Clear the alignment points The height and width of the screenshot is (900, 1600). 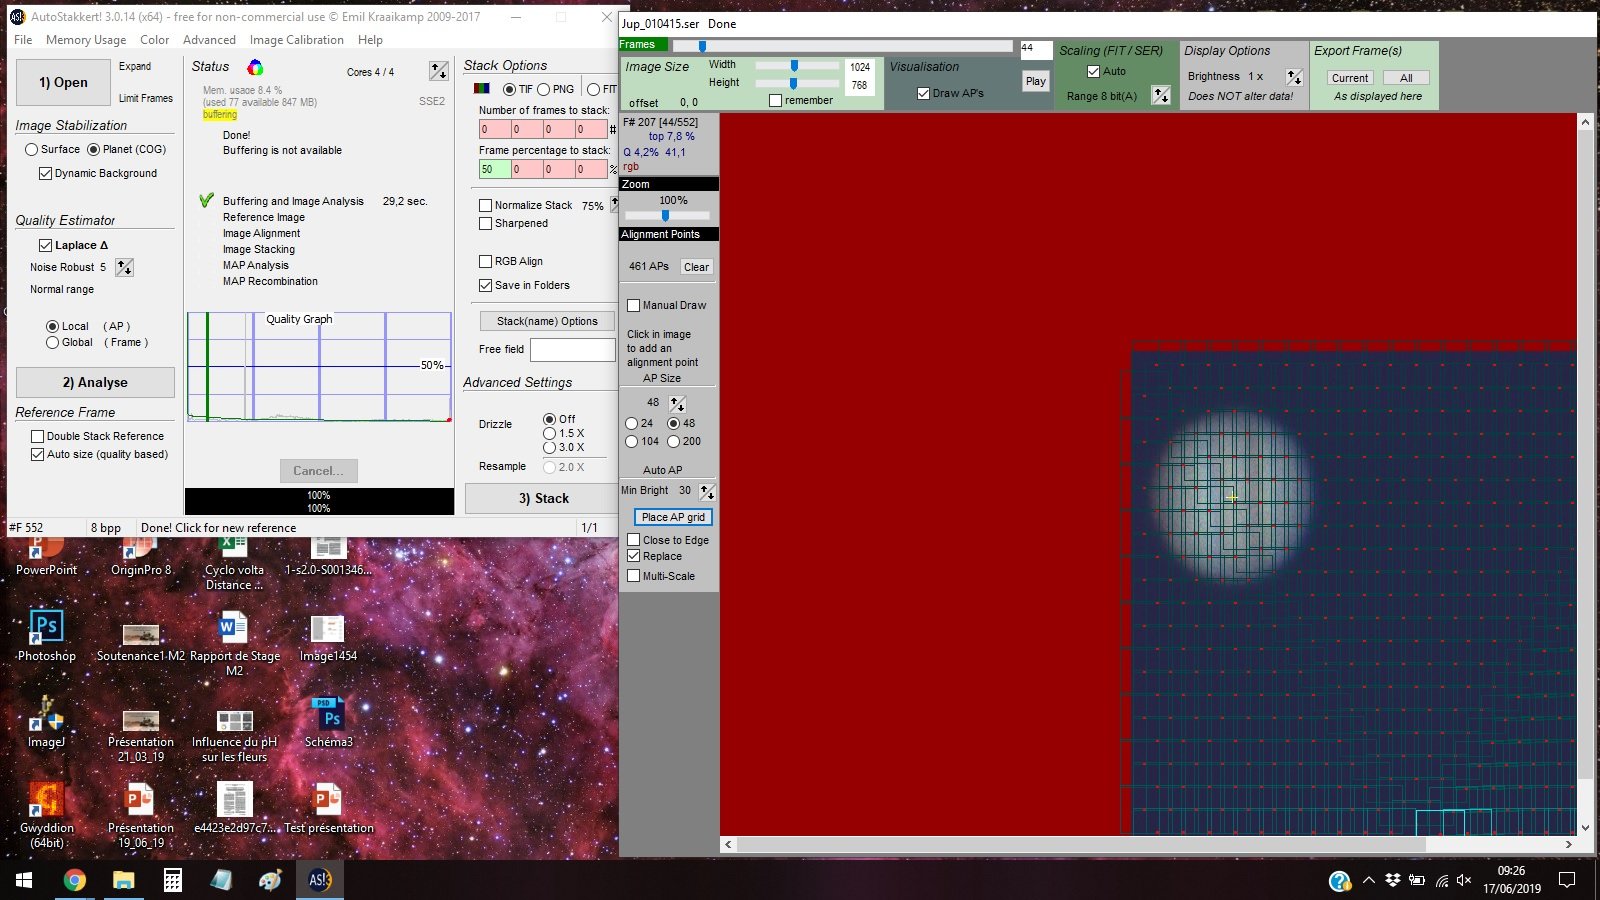tap(696, 267)
